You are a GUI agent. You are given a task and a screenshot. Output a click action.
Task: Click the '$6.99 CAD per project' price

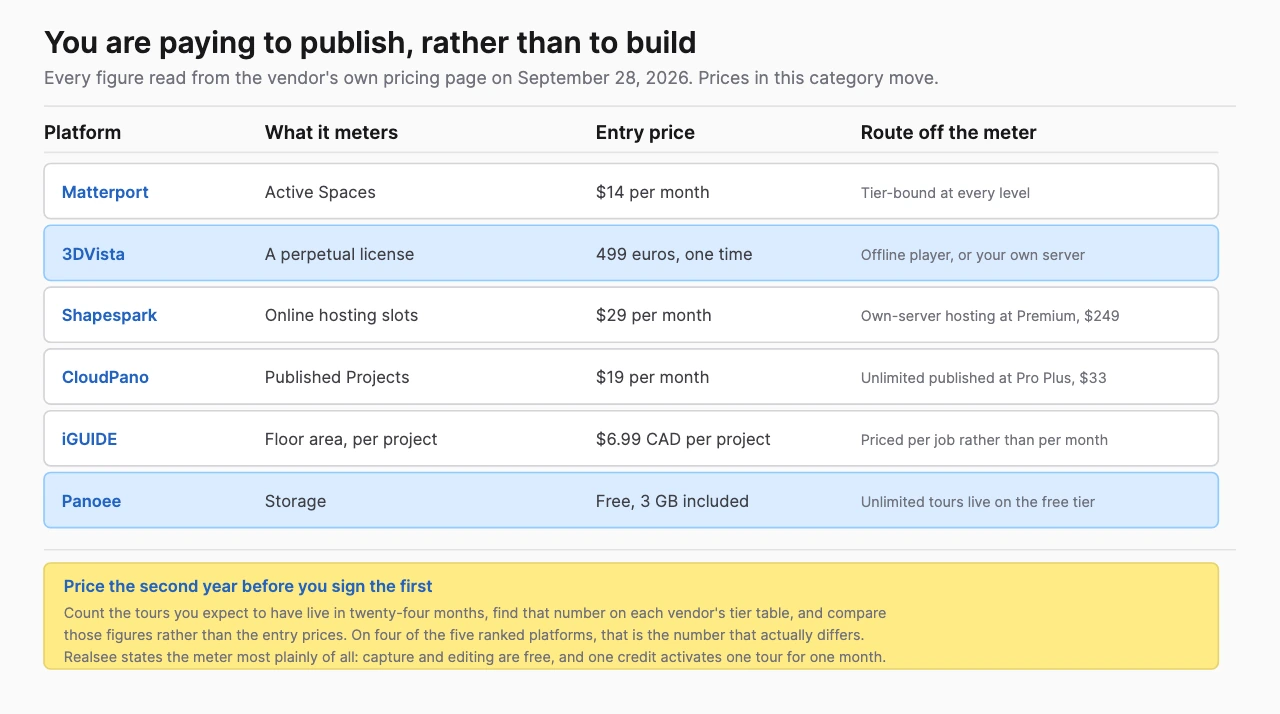(683, 439)
